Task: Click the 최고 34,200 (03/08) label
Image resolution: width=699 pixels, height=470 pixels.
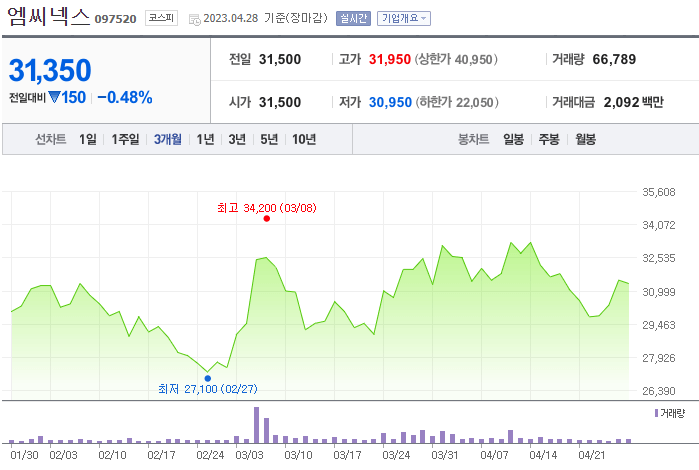Action: 267,208
